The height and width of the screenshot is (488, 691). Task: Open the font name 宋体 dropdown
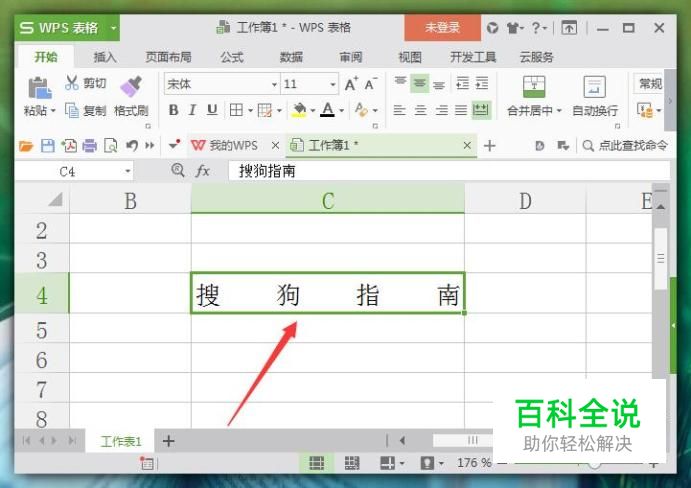274,84
